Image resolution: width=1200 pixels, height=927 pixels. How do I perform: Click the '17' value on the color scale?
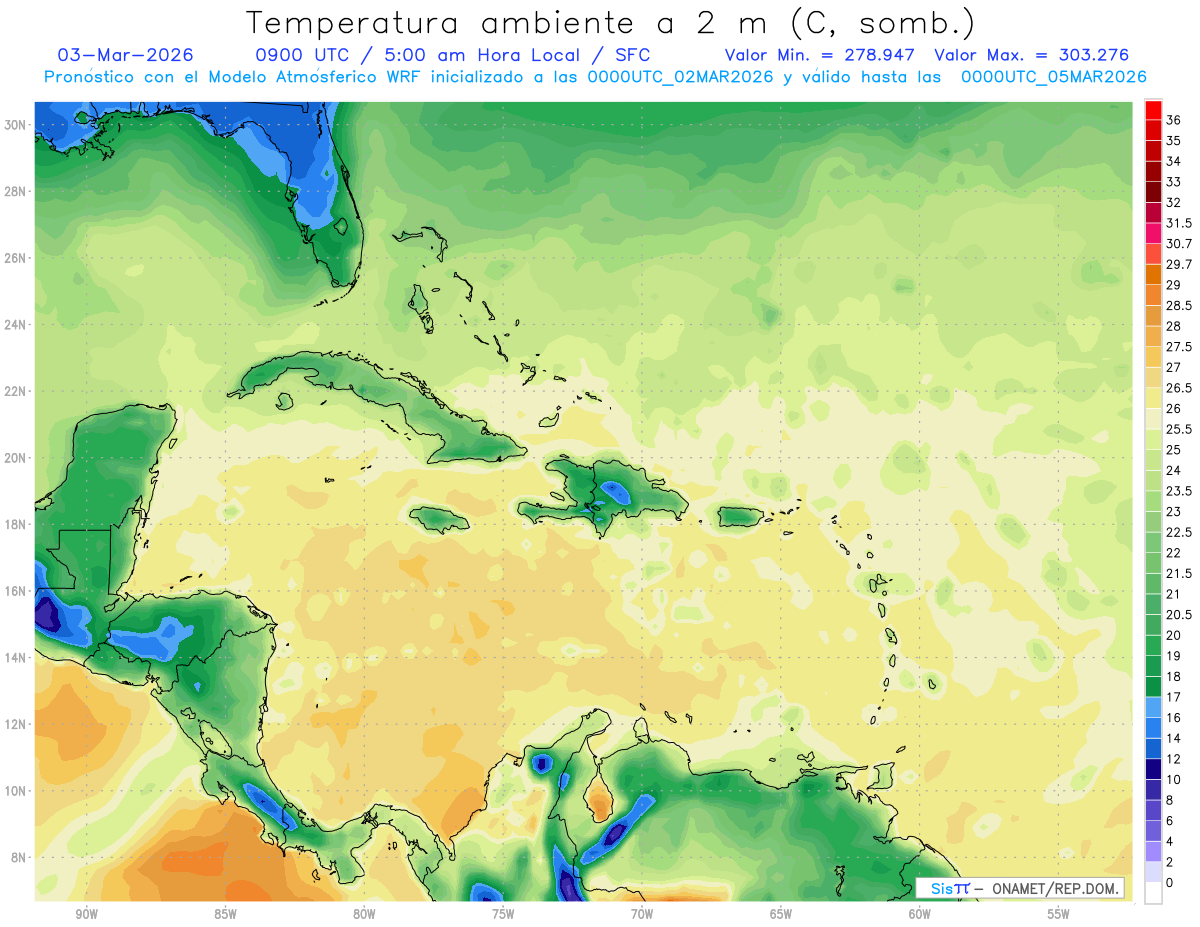[x=1174, y=697]
